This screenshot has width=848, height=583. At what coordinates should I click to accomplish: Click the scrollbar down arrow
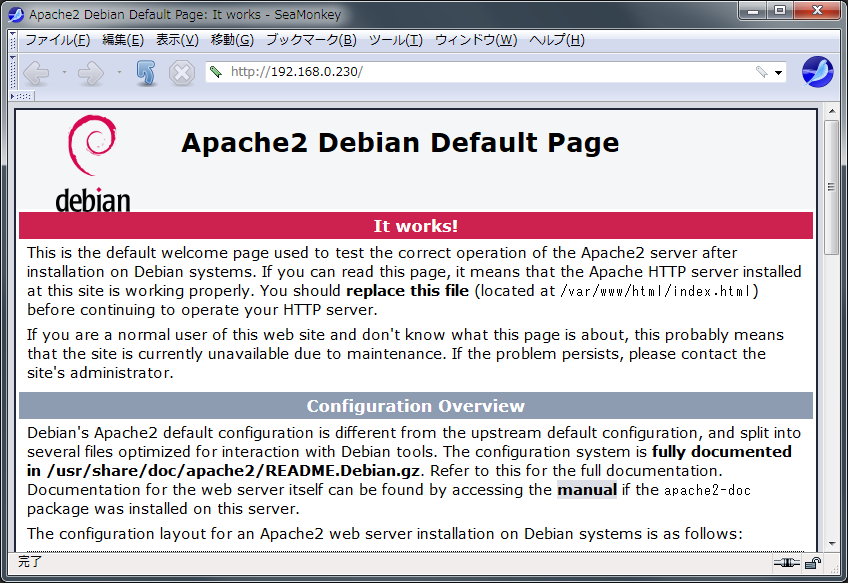click(831, 544)
